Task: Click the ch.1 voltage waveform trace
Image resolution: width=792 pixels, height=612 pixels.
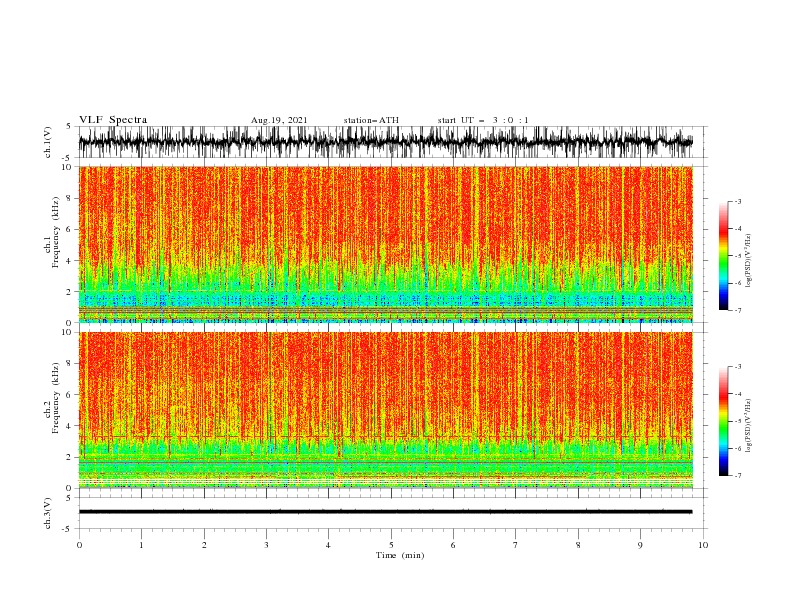Action: [x=385, y=142]
